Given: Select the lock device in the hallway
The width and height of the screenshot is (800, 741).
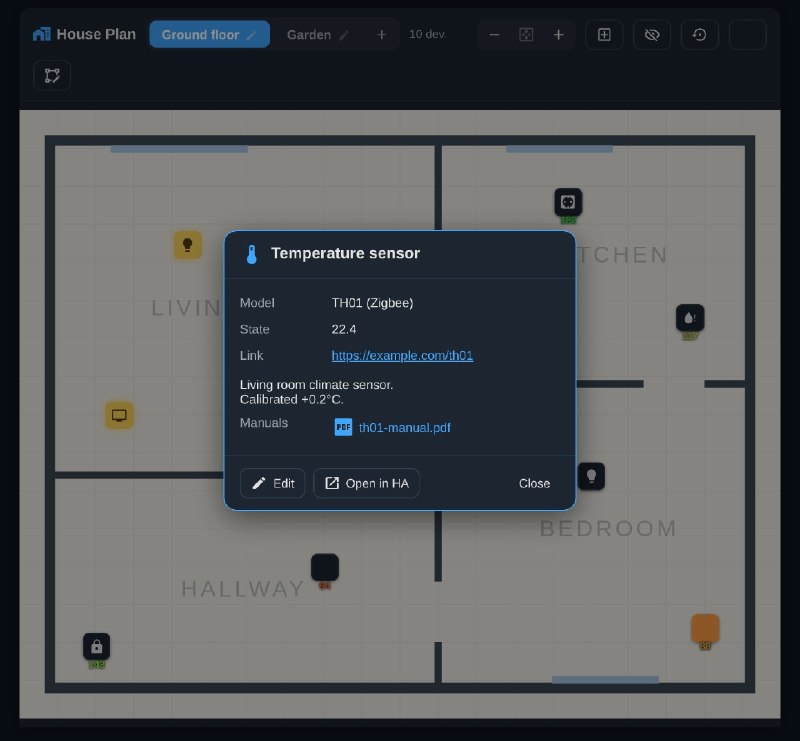Looking at the screenshot, I should pos(96,647).
